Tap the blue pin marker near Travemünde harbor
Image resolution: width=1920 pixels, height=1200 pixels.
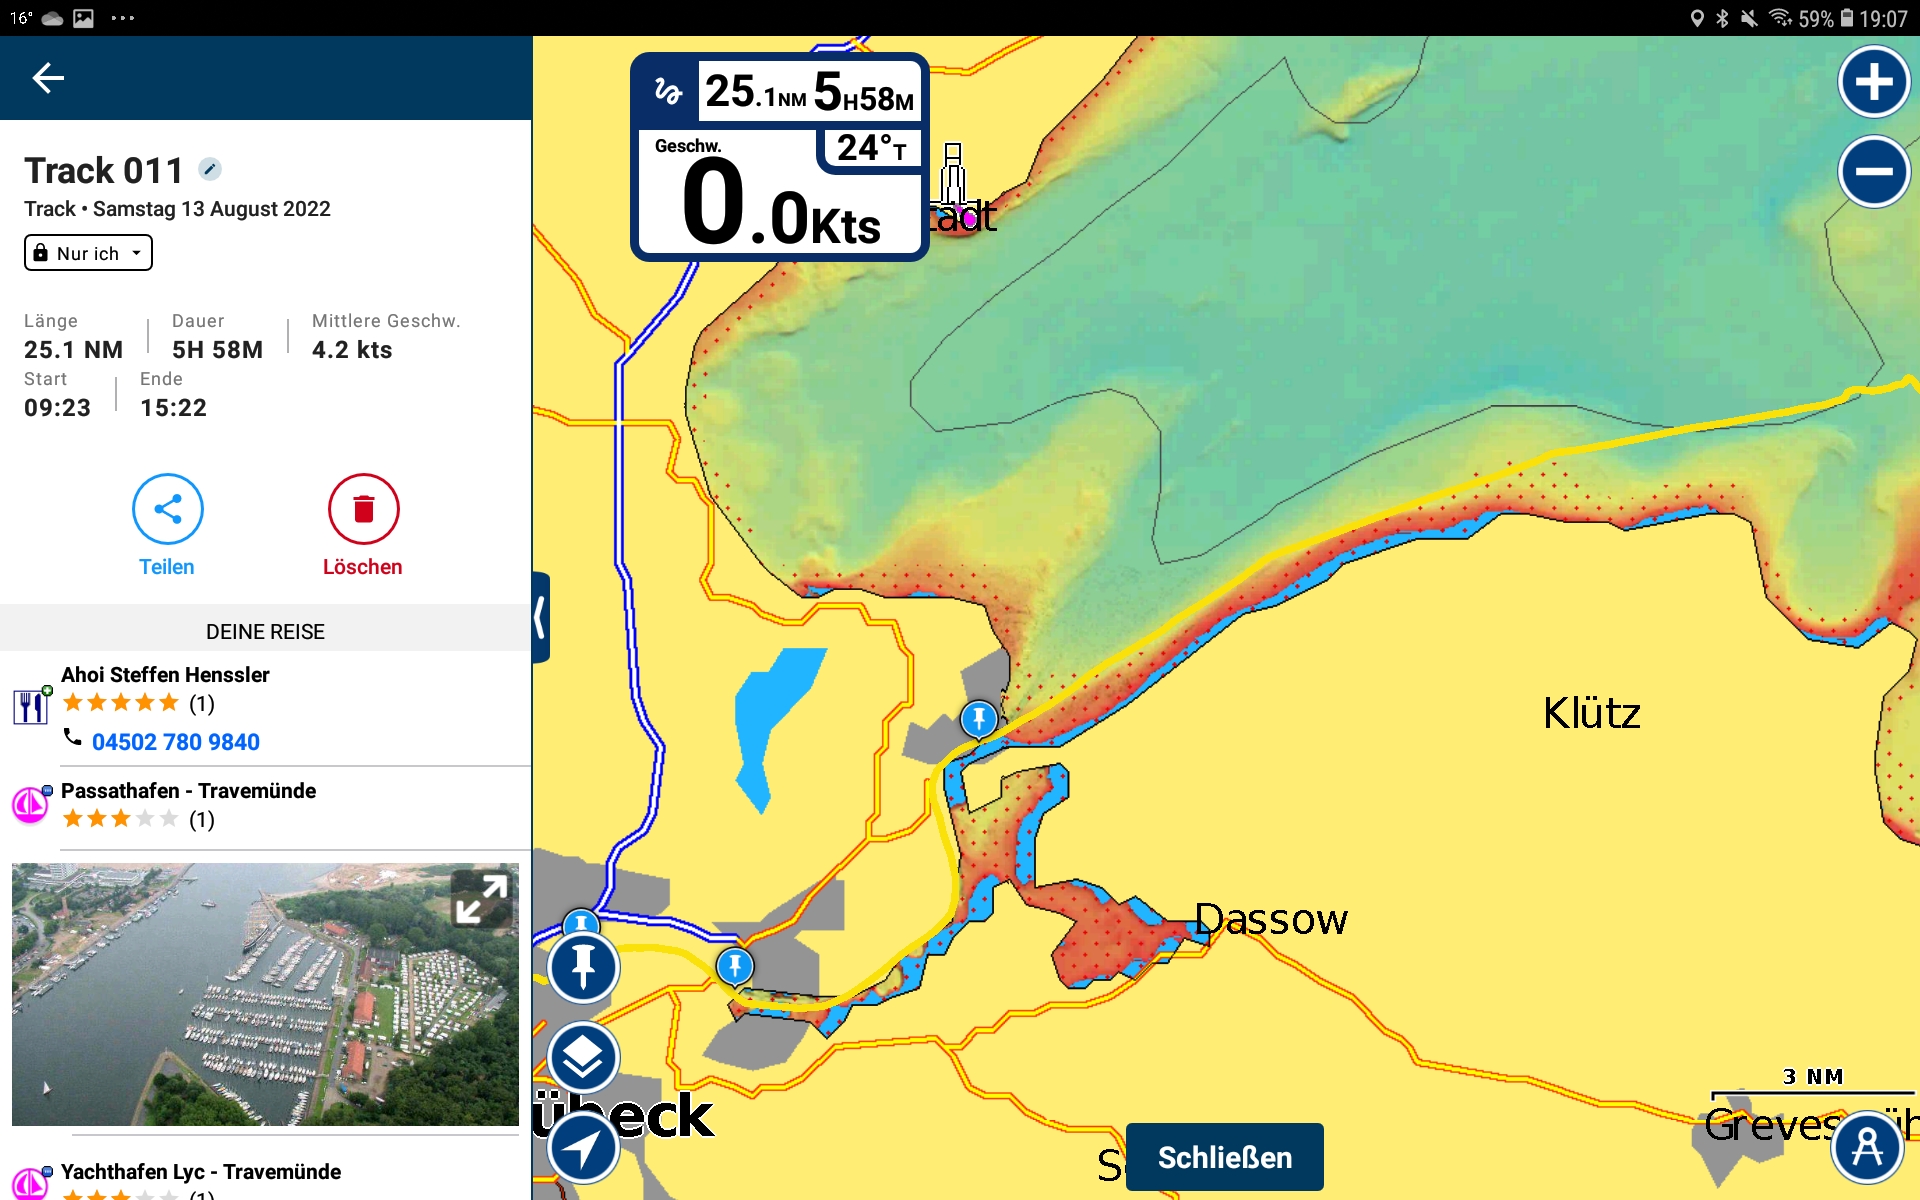tap(979, 718)
